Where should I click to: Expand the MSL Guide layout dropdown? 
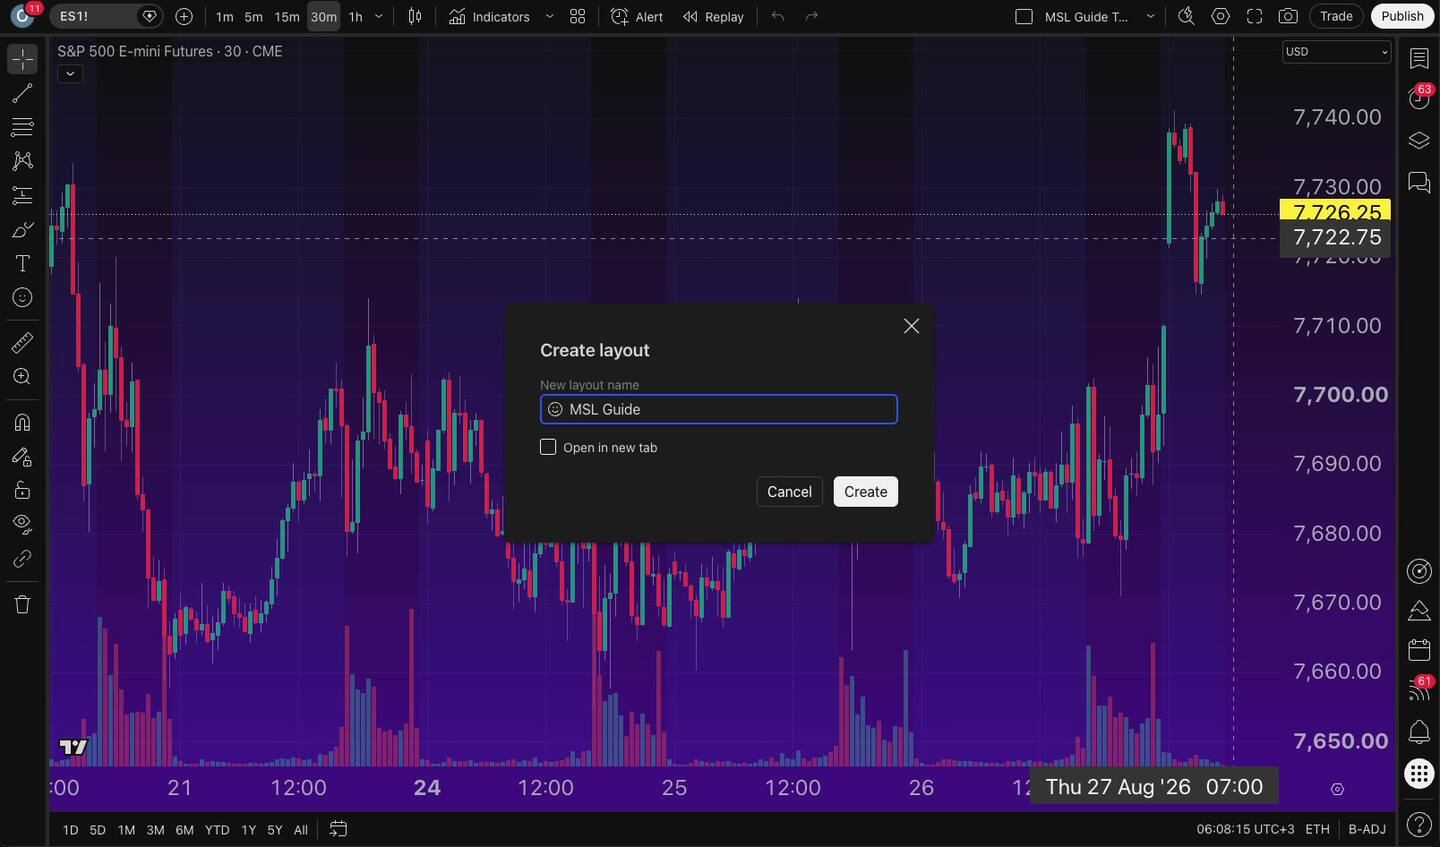pos(1150,17)
